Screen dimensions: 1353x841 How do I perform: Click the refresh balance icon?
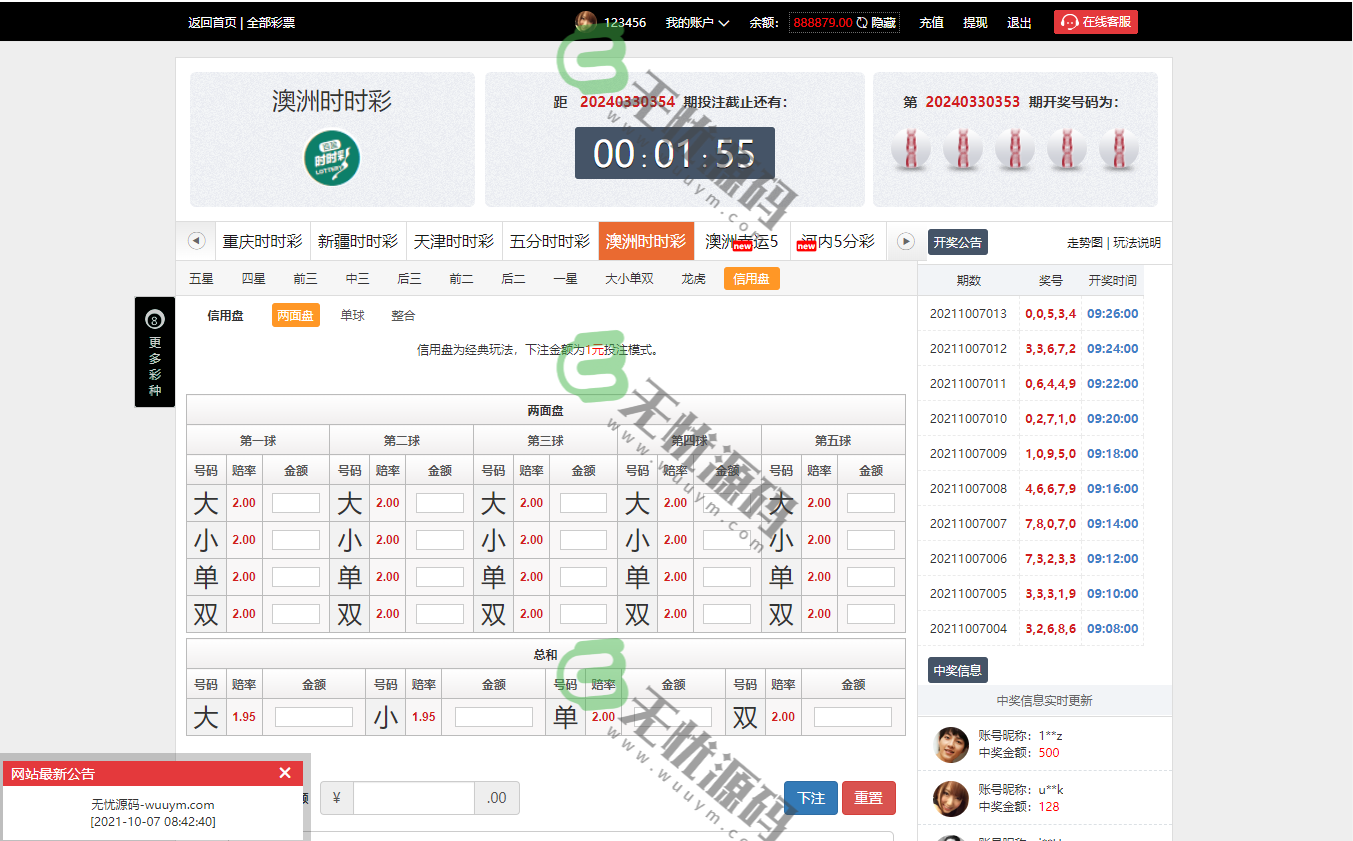[862, 22]
